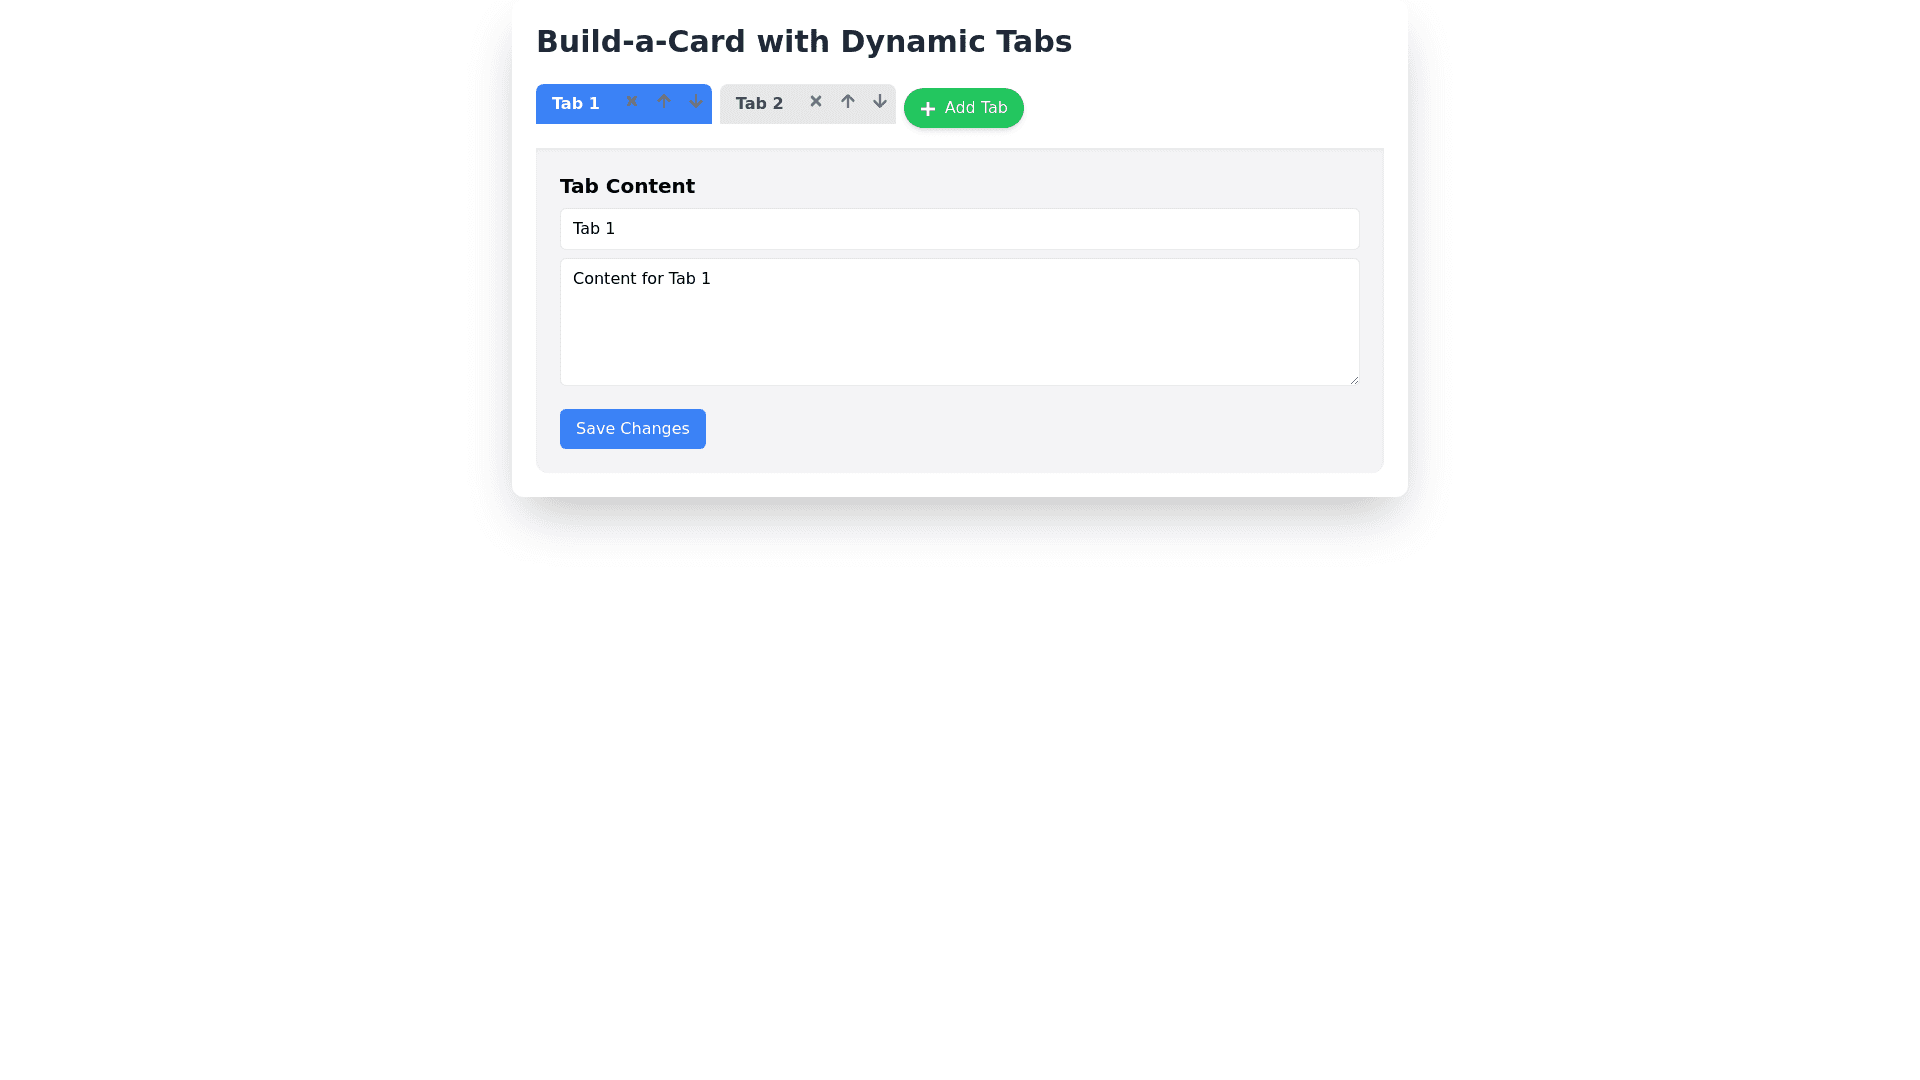The image size is (1920, 1080).
Task: Remove Tab 2 using its X icon
Action: tap(816, 101)
